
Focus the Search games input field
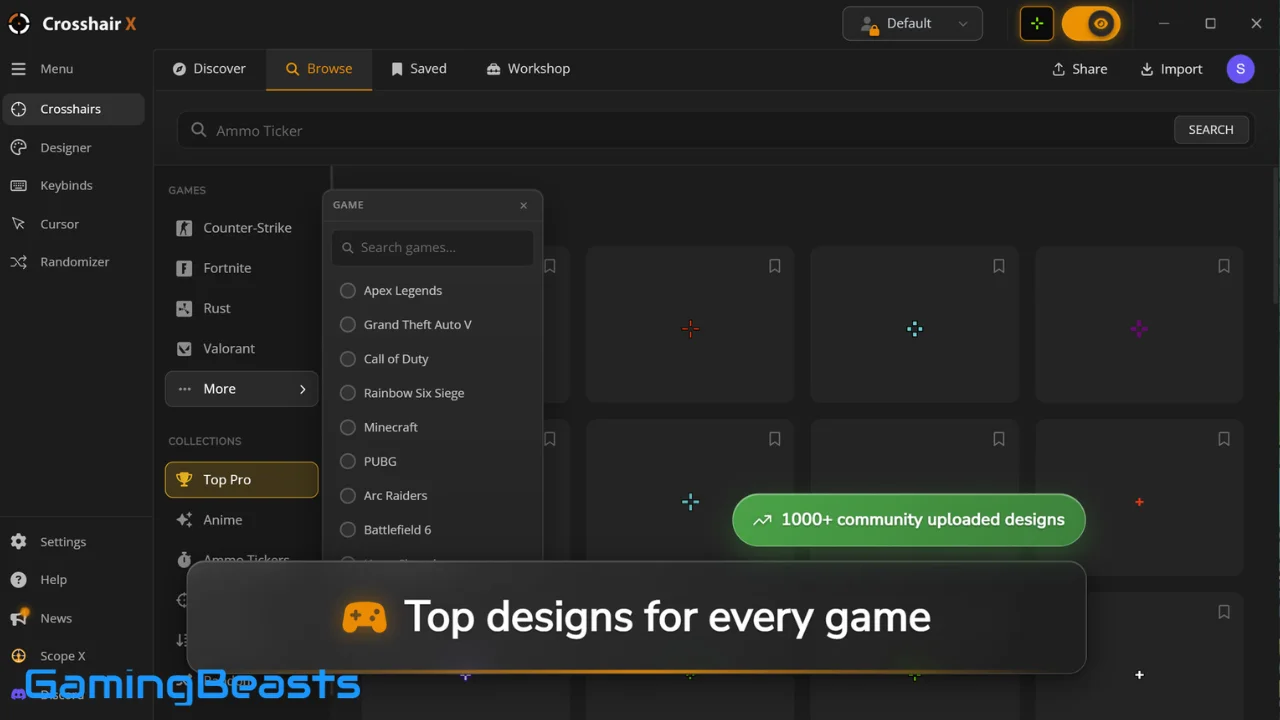pos(432,248)
